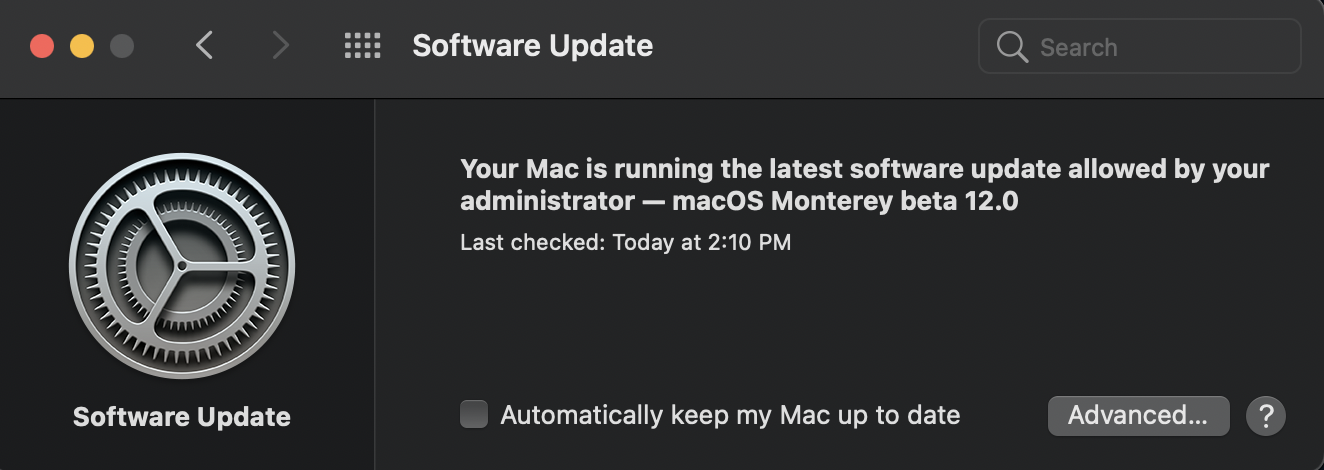Click 'Automatically keep my Mac up to date' label
This screenshot has height=470, width=1324.
point(730,415)
